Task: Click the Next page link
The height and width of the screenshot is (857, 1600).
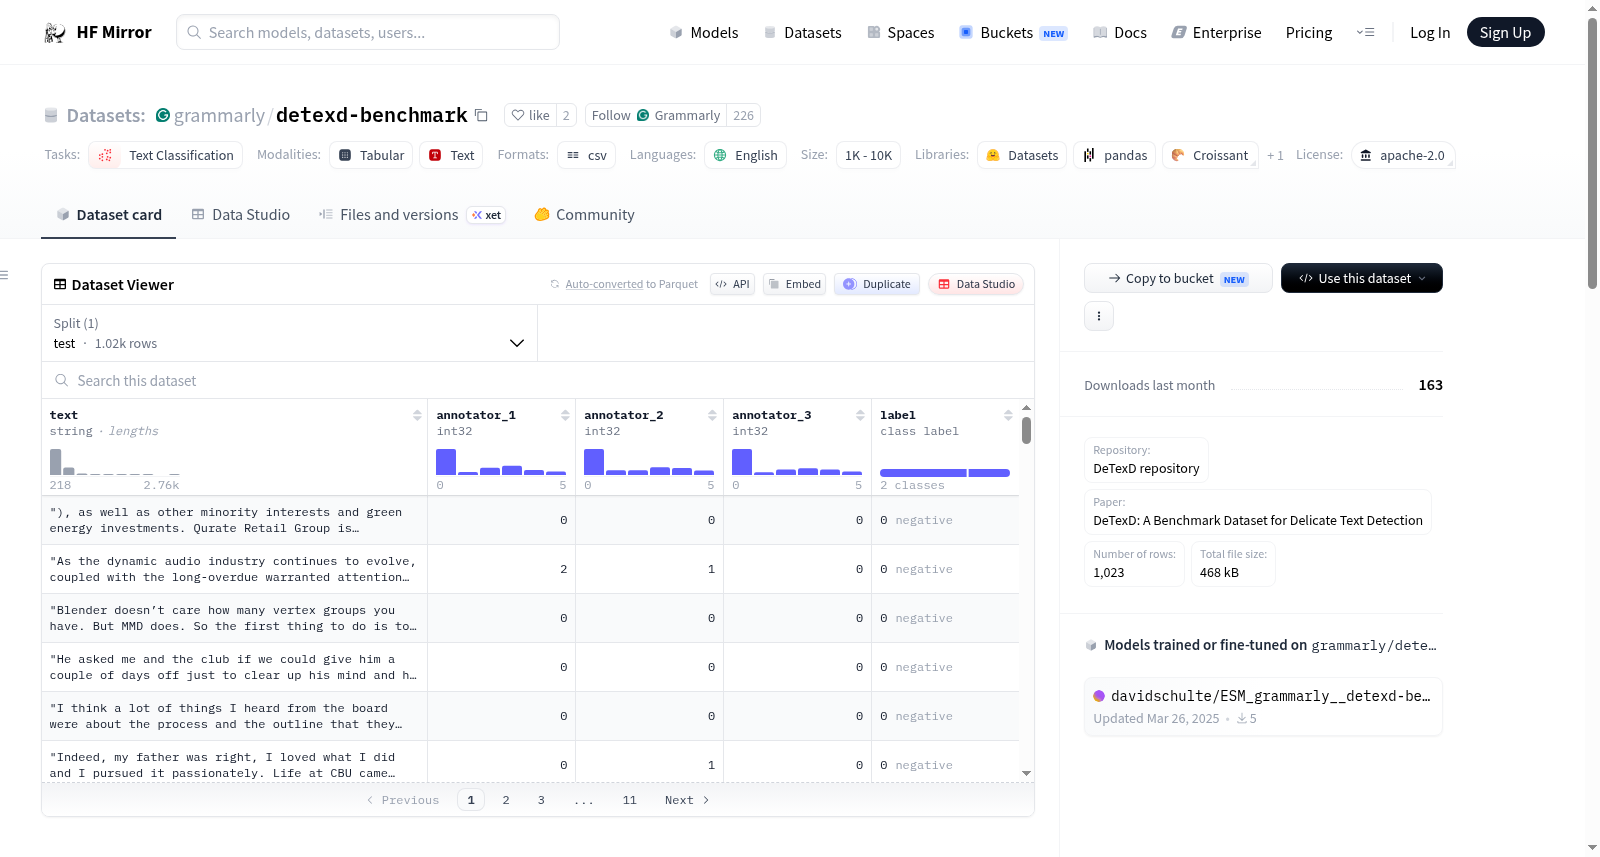Action: [687, 800]
